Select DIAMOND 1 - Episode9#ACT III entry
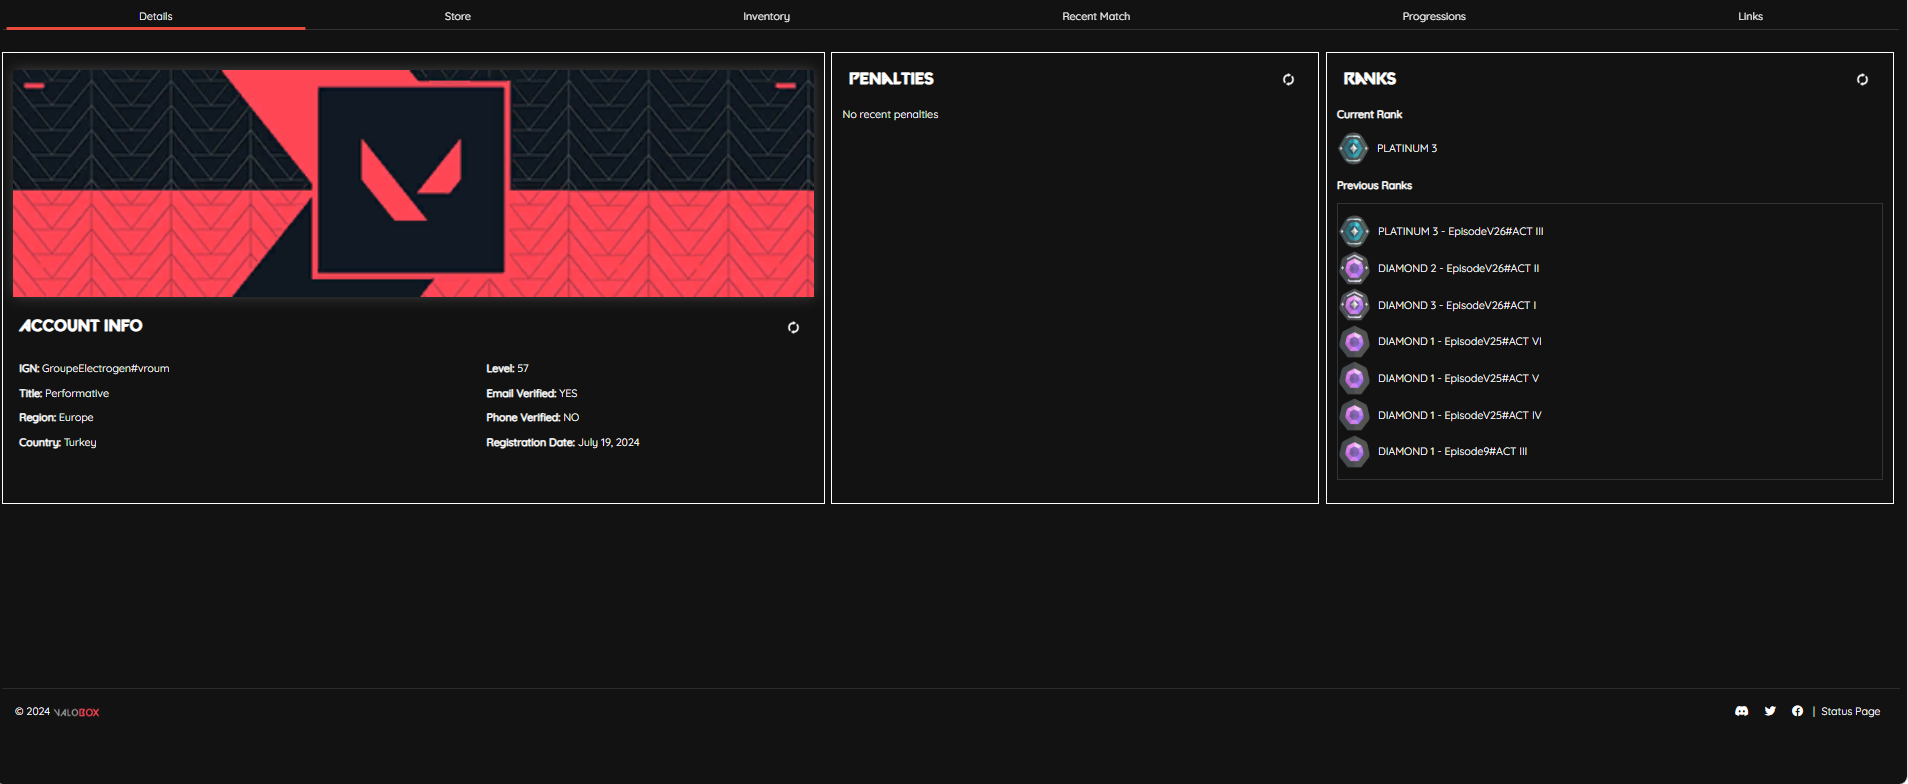 click(x=1453, y=452)
